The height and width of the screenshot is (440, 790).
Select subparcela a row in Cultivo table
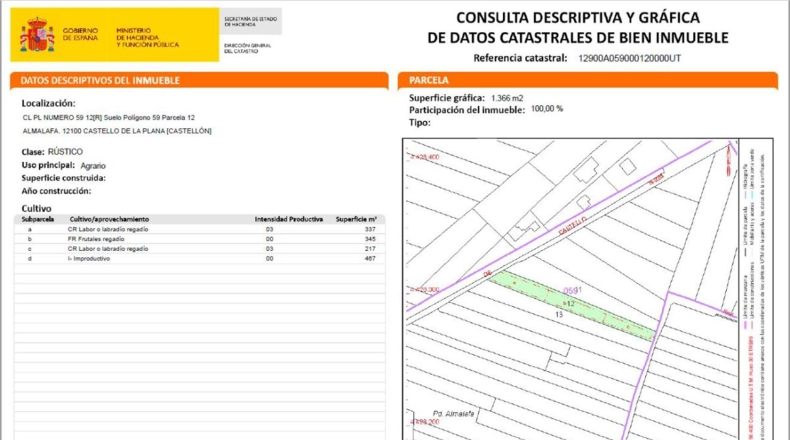(200, 229)
